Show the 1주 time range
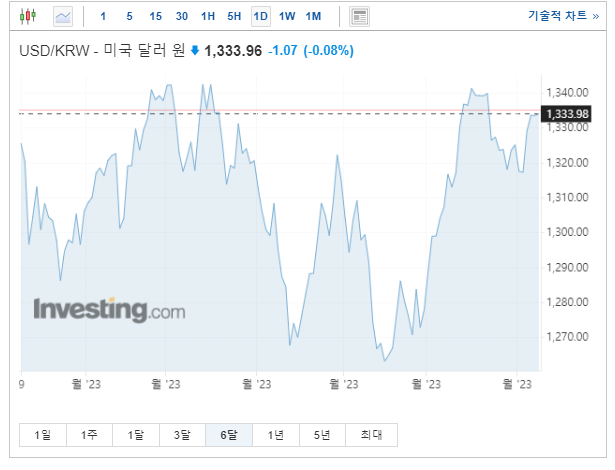Viewport: 615px width, 470px height. tap(89, 435)
